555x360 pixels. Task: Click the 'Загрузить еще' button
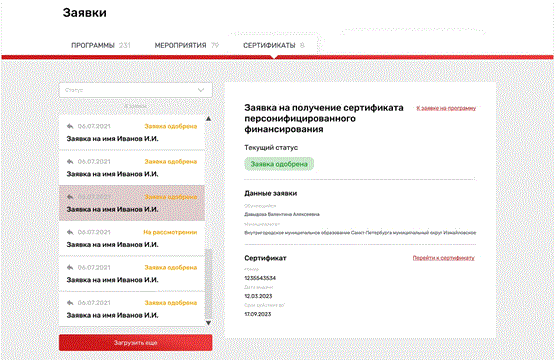[136, 343]
